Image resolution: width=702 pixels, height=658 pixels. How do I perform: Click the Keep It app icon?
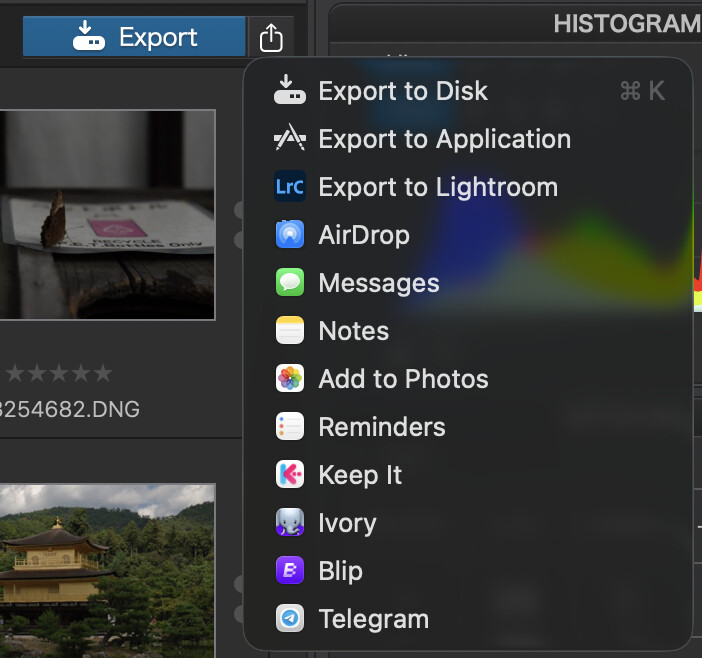290,475
